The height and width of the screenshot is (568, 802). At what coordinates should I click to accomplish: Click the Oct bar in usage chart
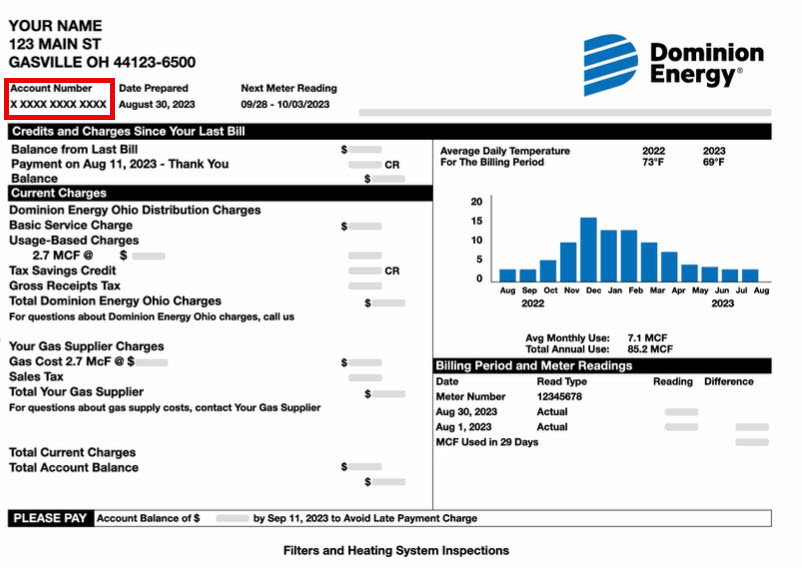click(x=548, y=270)
